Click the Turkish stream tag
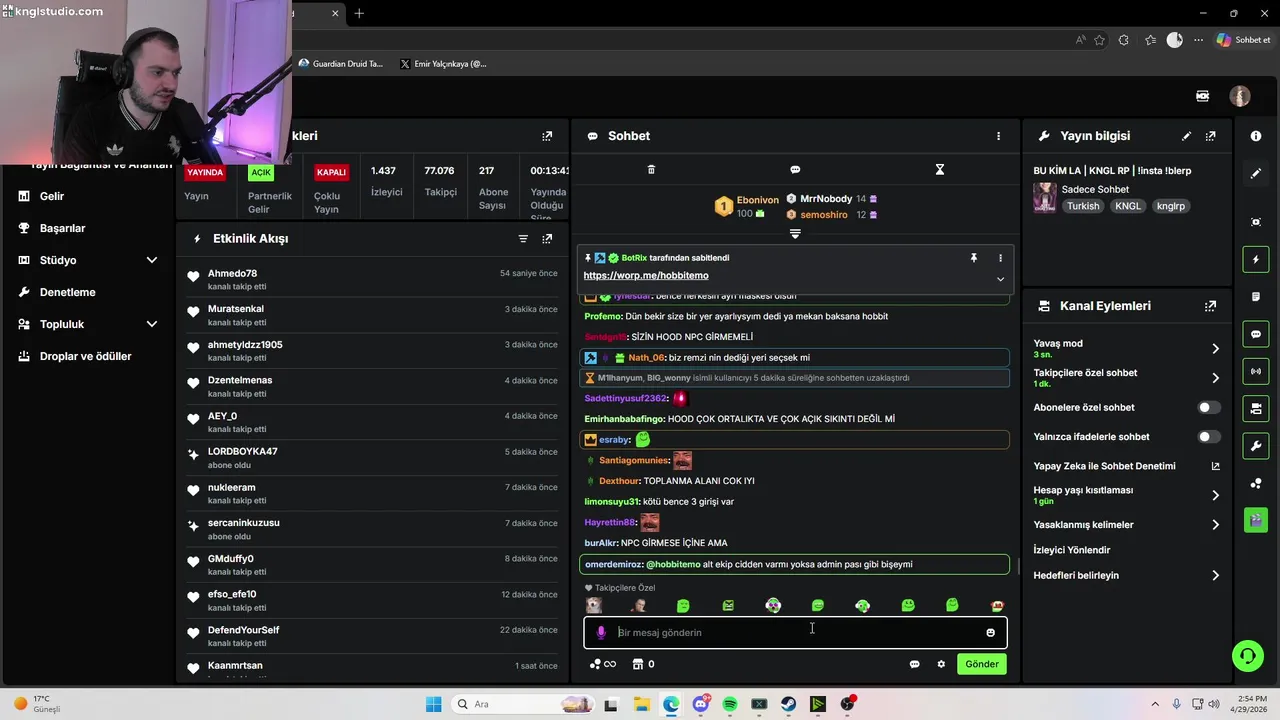 (1083, 206)
